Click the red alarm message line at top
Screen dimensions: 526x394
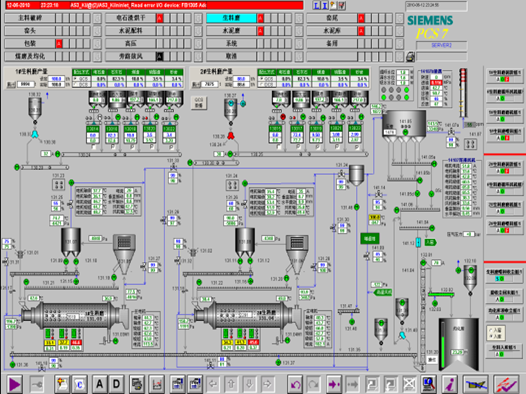(x=154, y=5)
